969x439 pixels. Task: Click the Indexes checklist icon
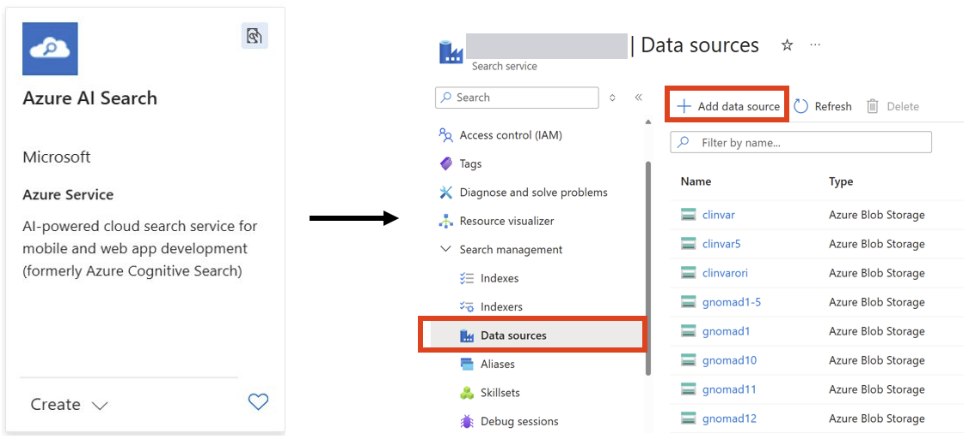point(467,278)
